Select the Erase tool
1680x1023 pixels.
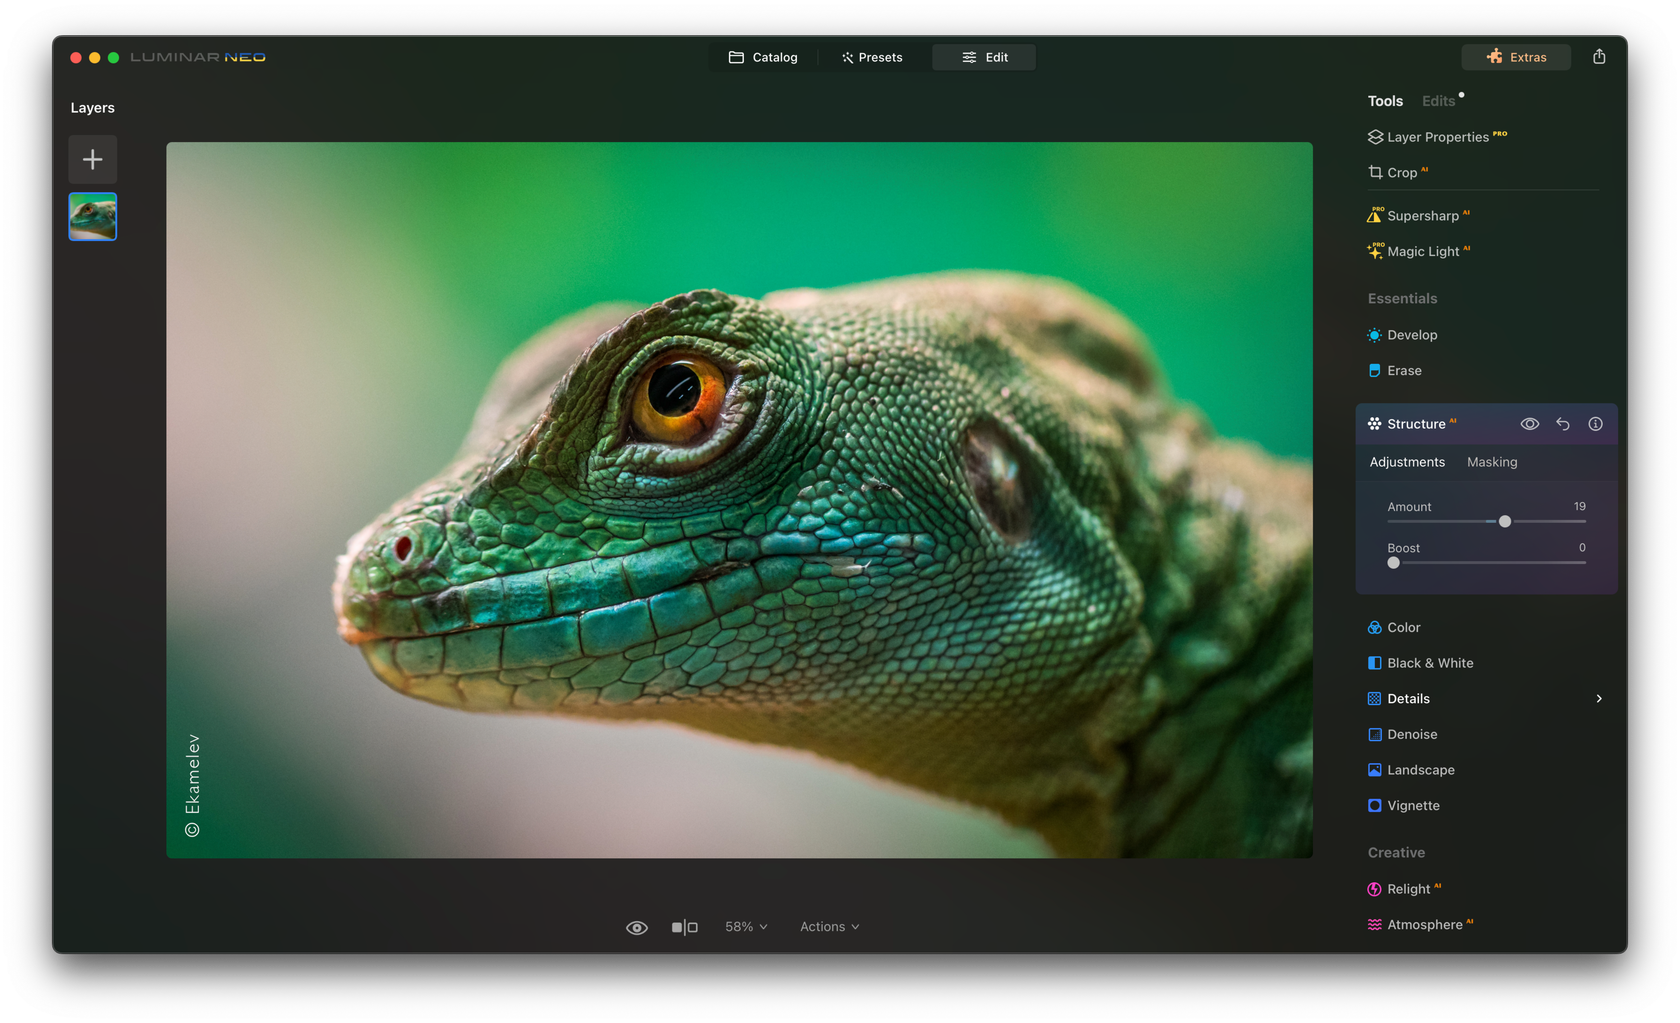click(1403, 370)
